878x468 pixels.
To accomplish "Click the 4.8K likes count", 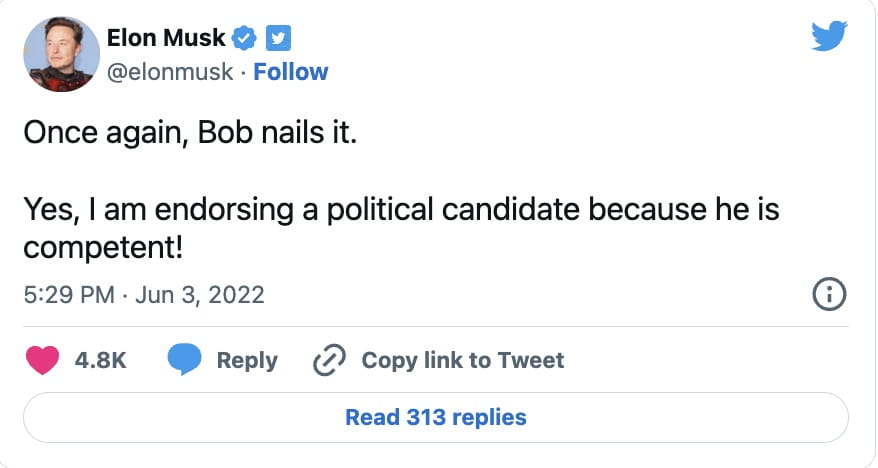I will pyautogui.click(x=101, y=360).
